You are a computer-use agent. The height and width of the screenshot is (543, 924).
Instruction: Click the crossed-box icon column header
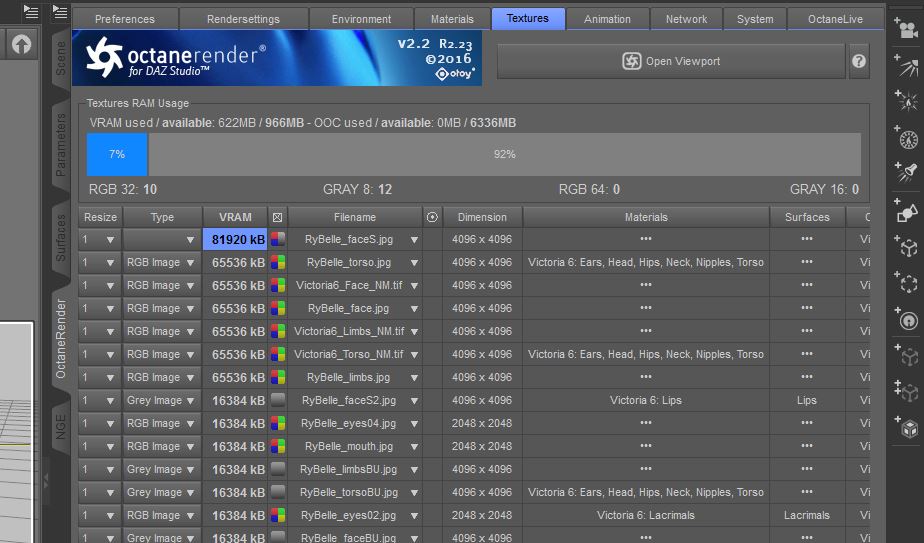[x=278, y=218]
